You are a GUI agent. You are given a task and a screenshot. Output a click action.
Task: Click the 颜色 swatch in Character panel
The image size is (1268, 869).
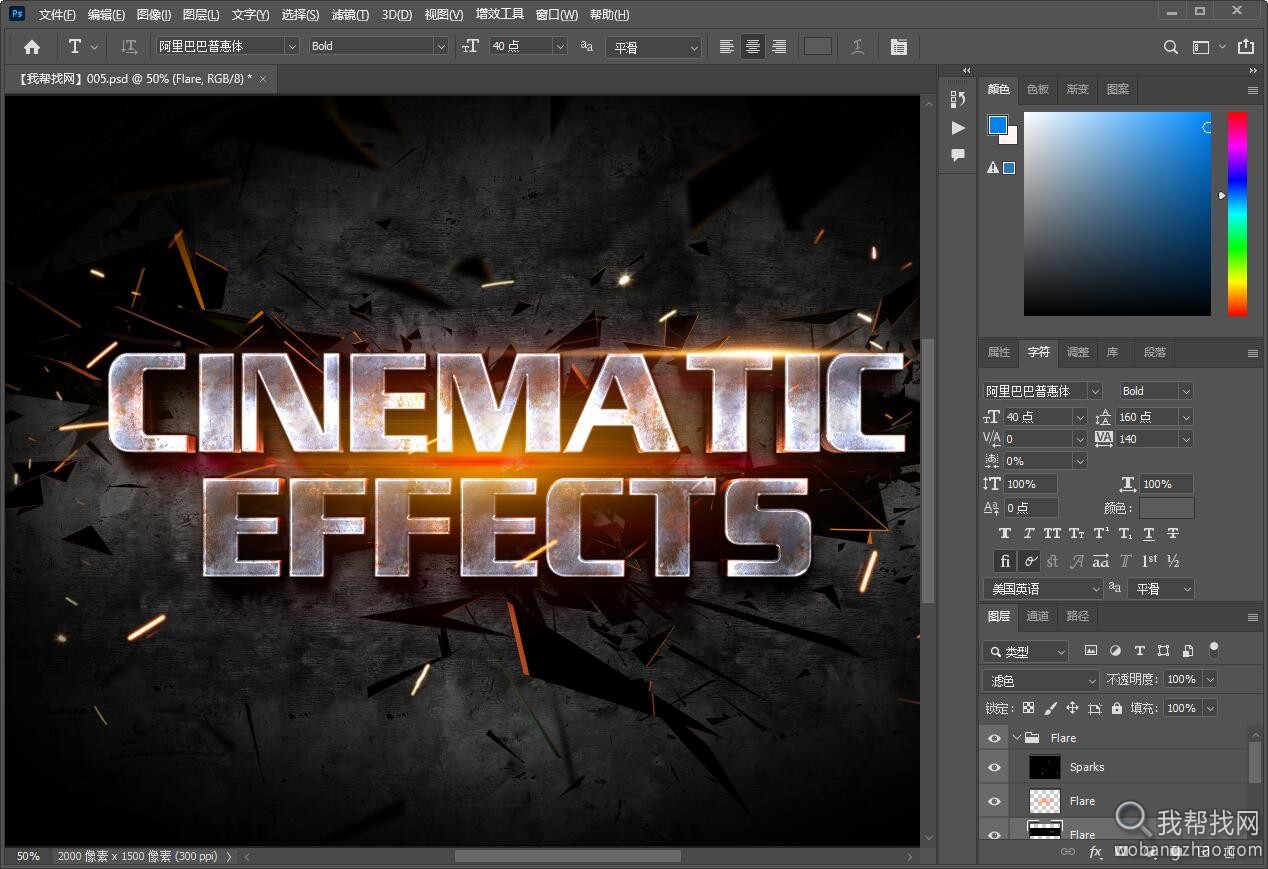1166,508
